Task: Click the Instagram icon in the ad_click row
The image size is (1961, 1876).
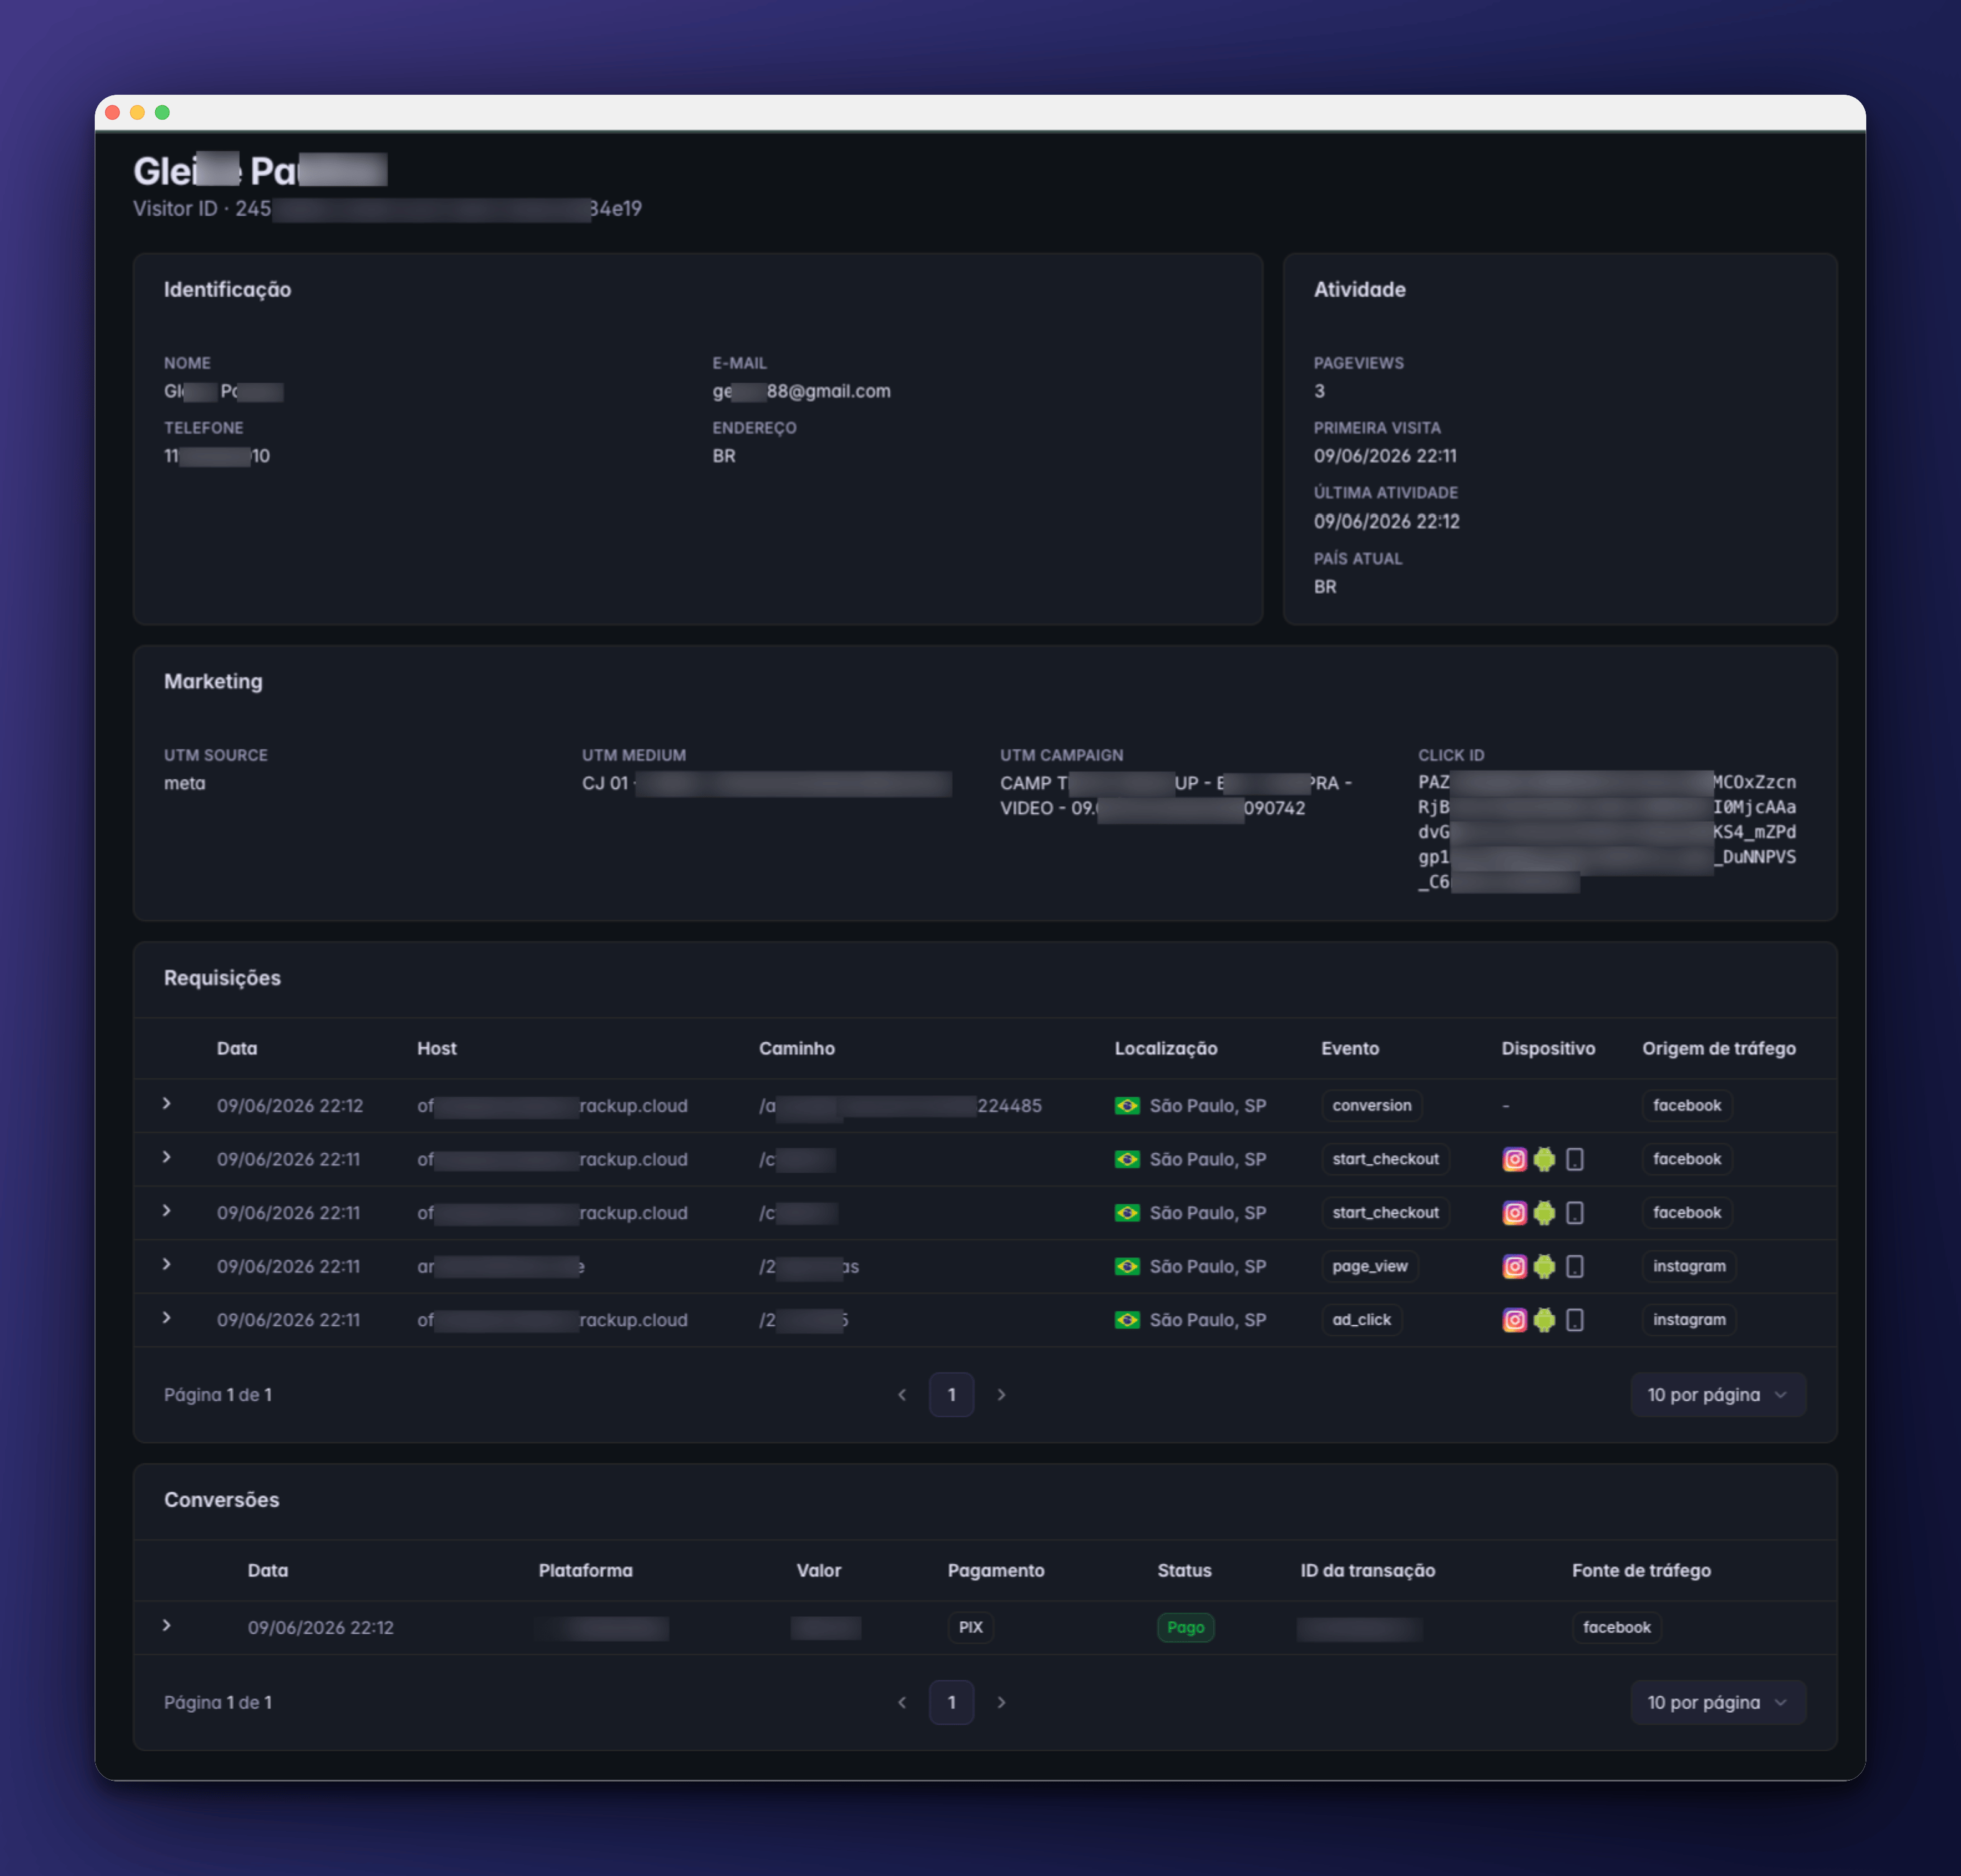Action: 1515,1320
